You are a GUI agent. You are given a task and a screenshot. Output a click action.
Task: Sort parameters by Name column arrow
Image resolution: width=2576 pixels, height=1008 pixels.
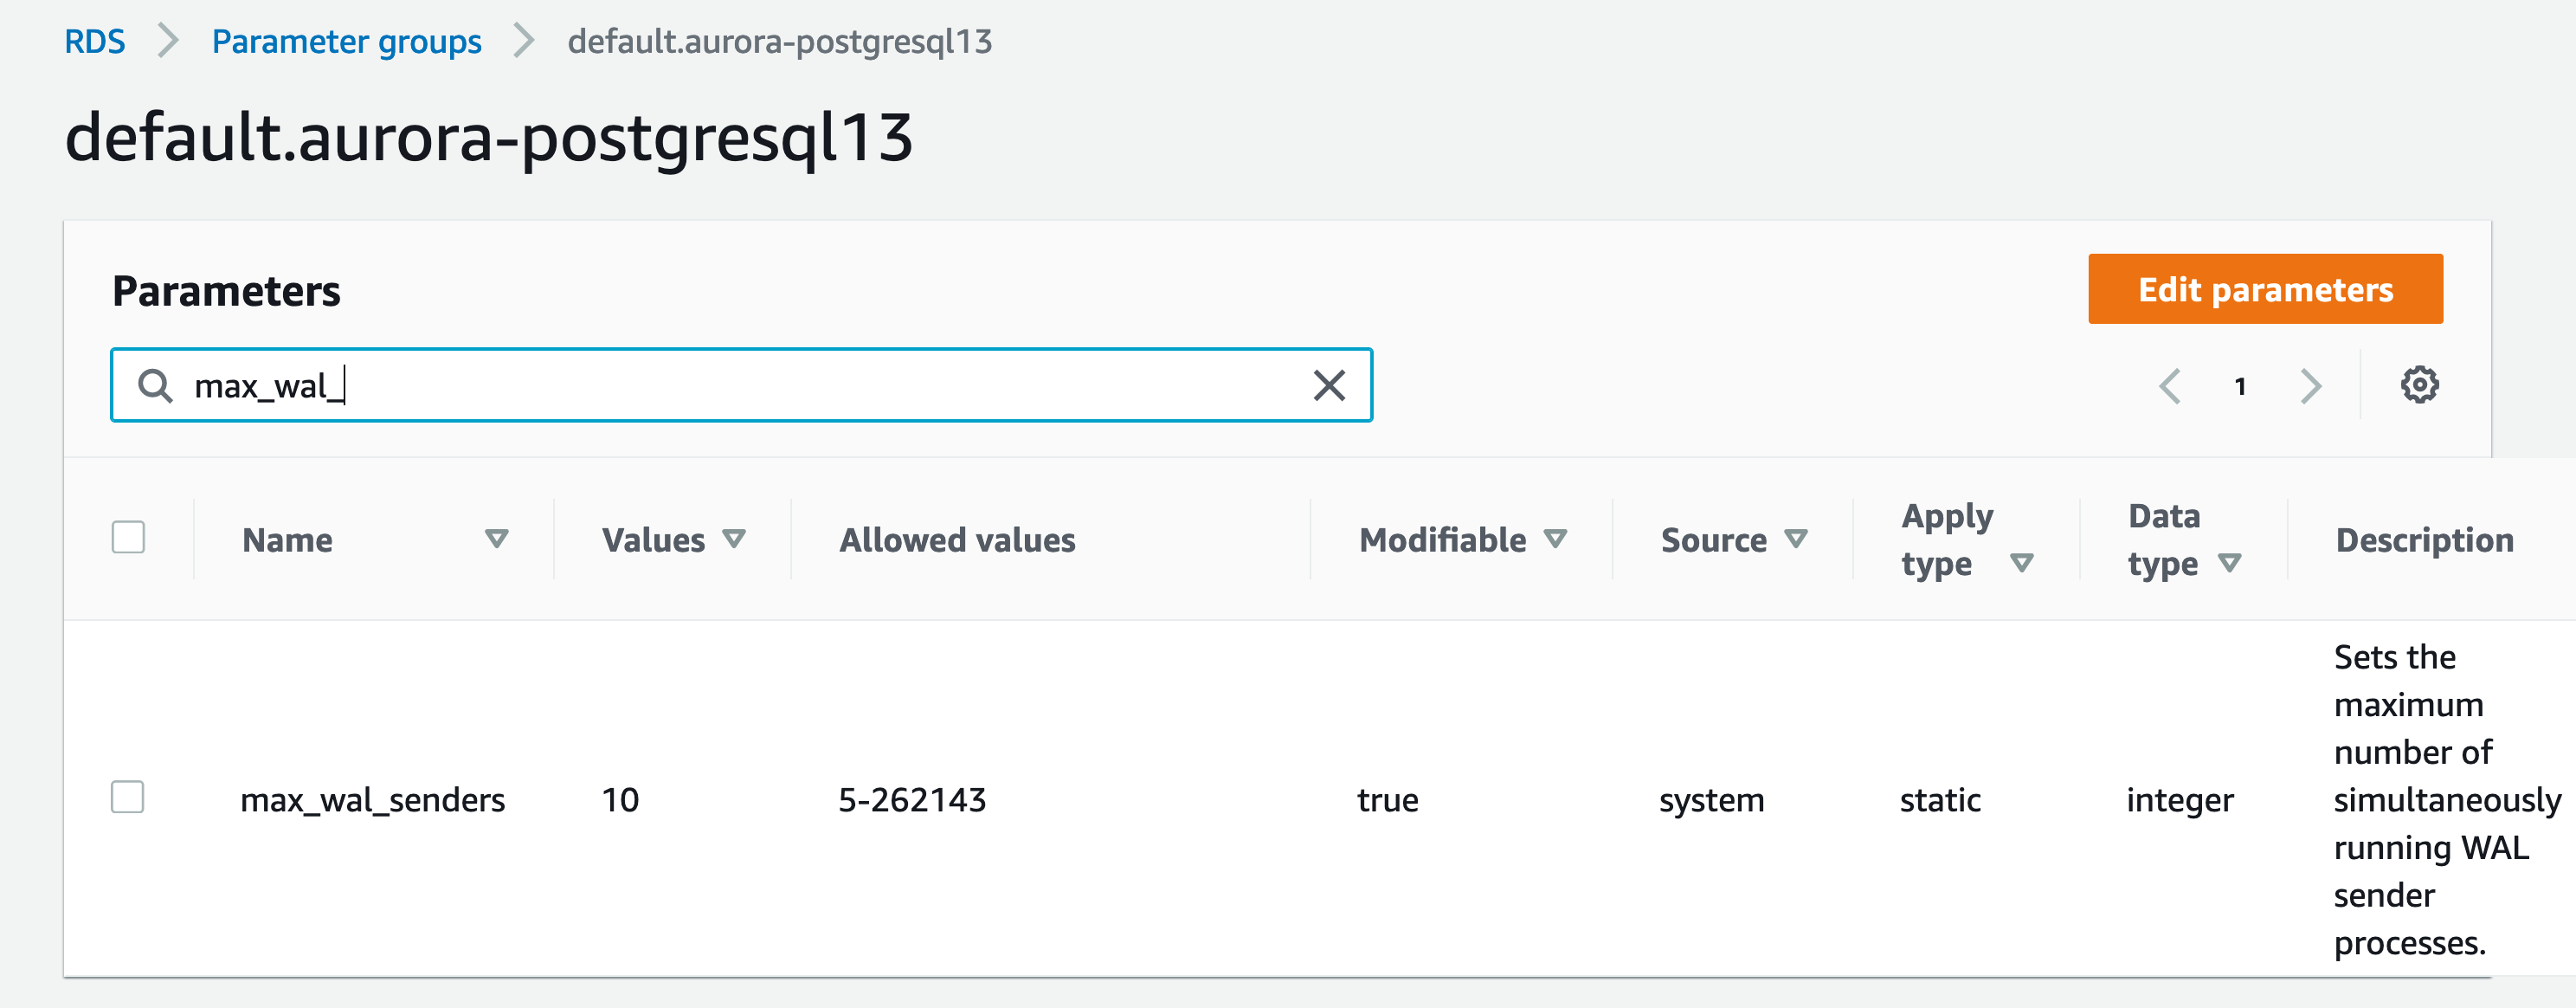(x=497, y=539)
